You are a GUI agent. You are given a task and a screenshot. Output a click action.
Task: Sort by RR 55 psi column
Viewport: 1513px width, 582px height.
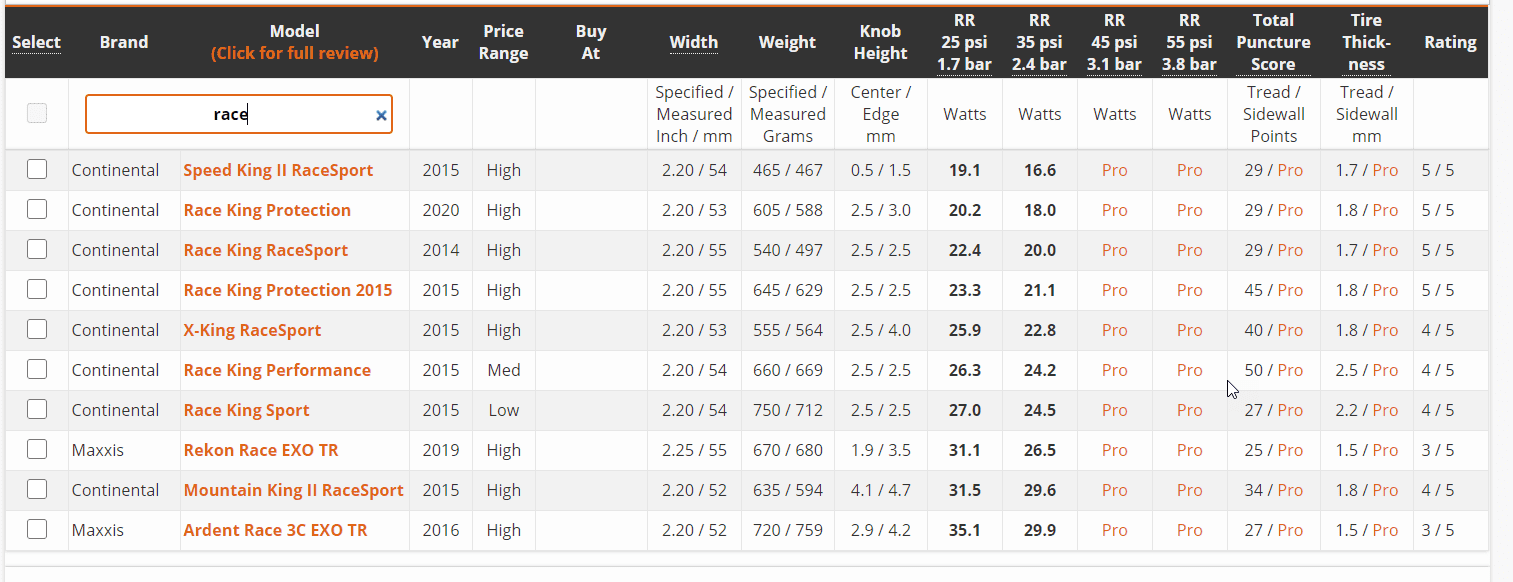[1189, 42]
